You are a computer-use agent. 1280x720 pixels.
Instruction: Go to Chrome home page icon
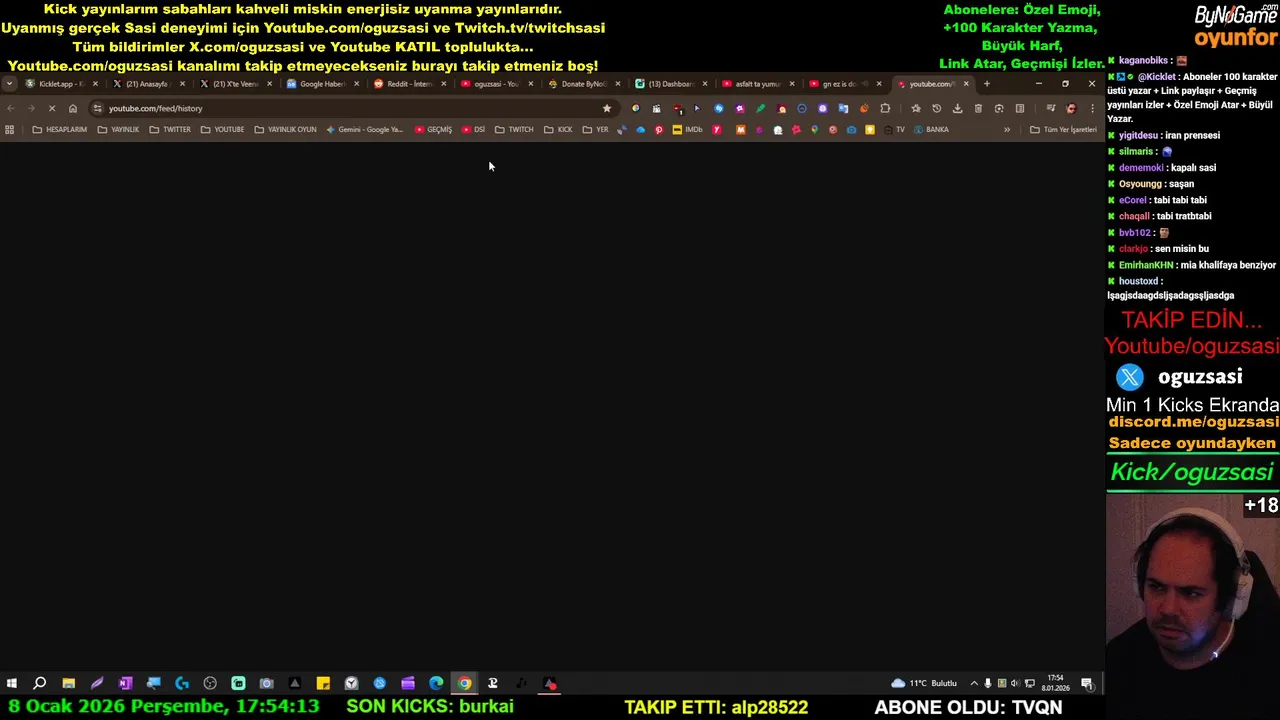click(73, 108)
